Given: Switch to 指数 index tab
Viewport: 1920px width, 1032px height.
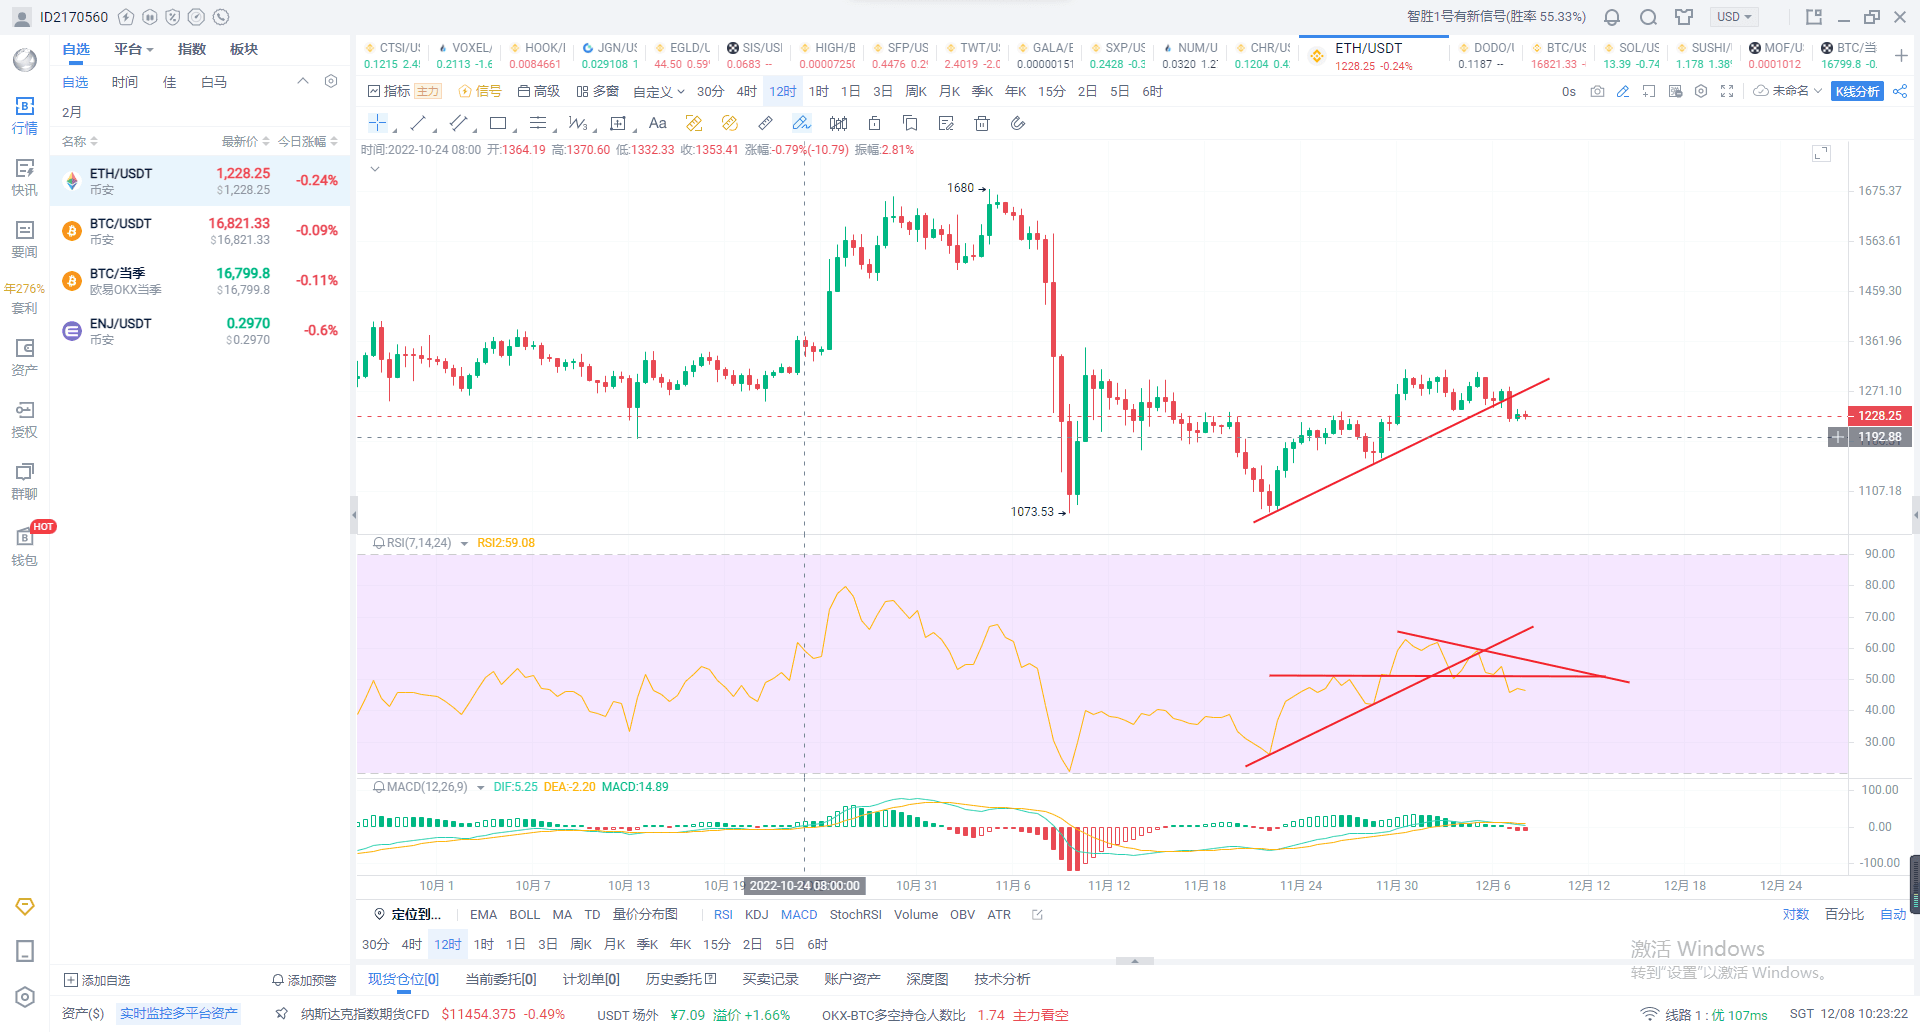Looking at the screenshot, I should click(x=192, y=49).
